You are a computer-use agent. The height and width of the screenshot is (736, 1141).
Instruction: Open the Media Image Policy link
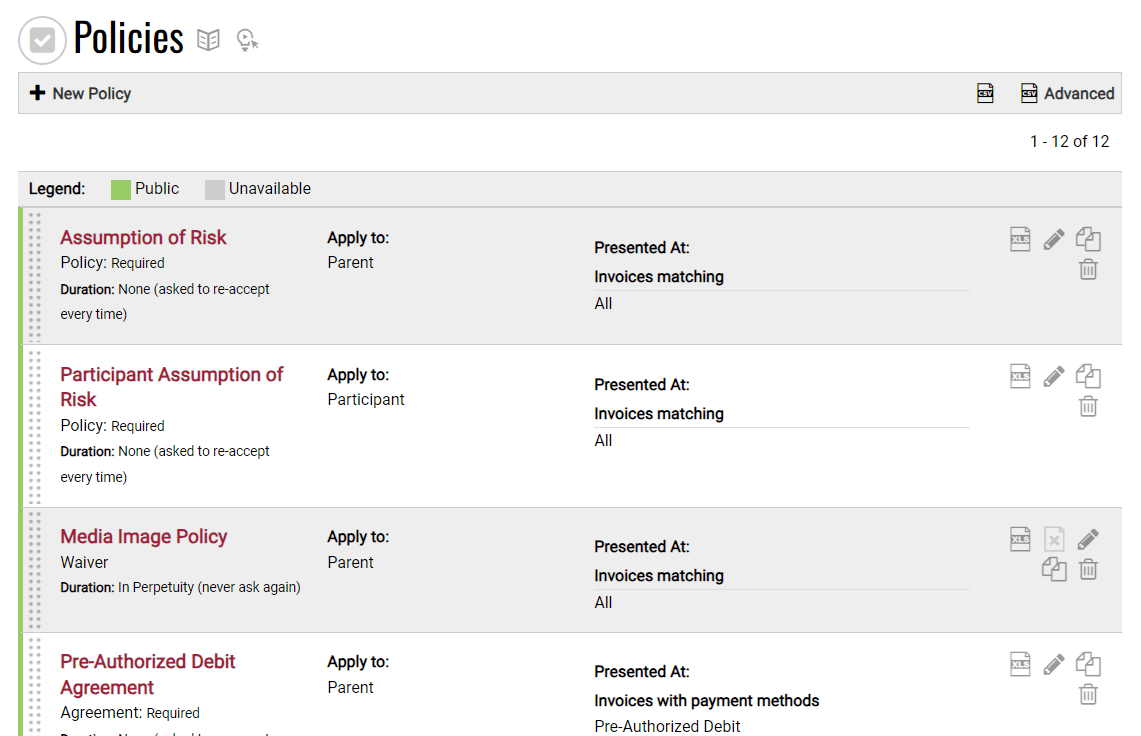coord(144,537)
